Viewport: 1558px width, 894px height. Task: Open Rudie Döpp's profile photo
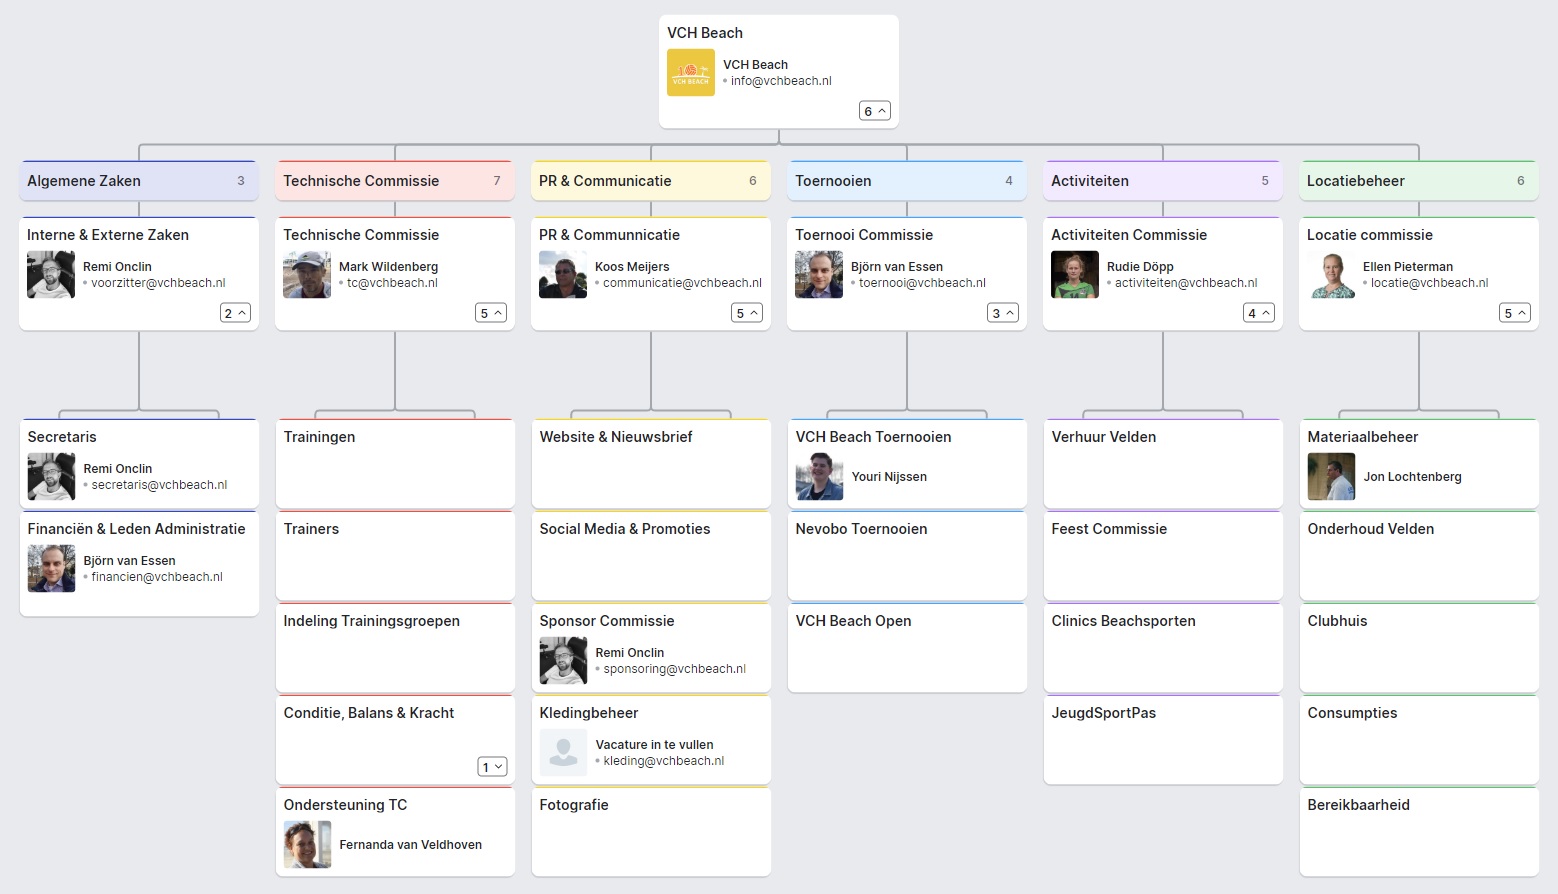point(1075,275)
